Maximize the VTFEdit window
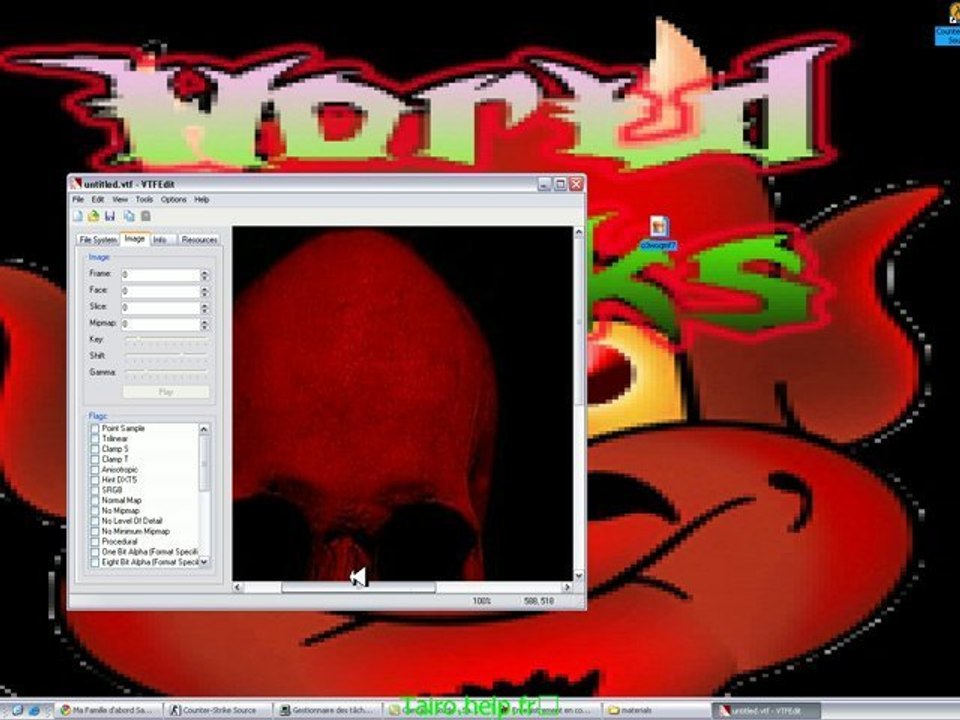The height and width of the screenshot is (720, 960). point(560,184)
